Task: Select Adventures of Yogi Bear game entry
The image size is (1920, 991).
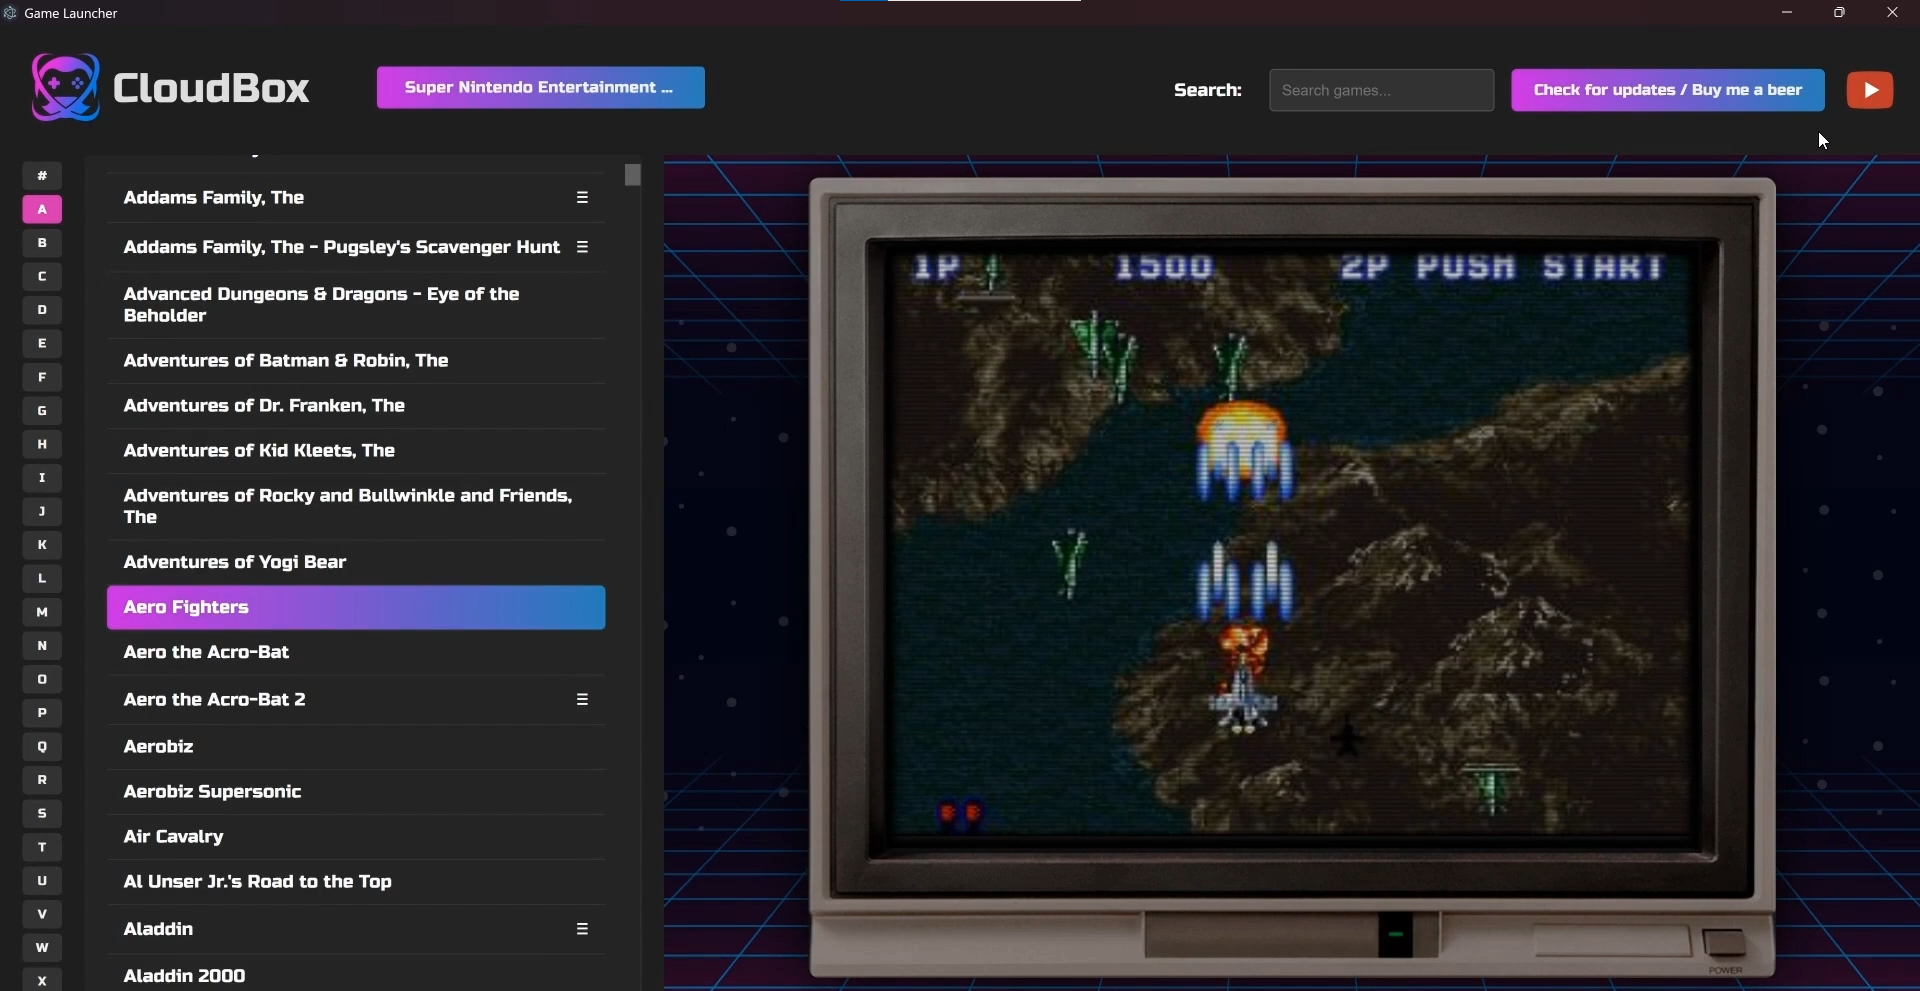Action: click(x=235, y=563)
